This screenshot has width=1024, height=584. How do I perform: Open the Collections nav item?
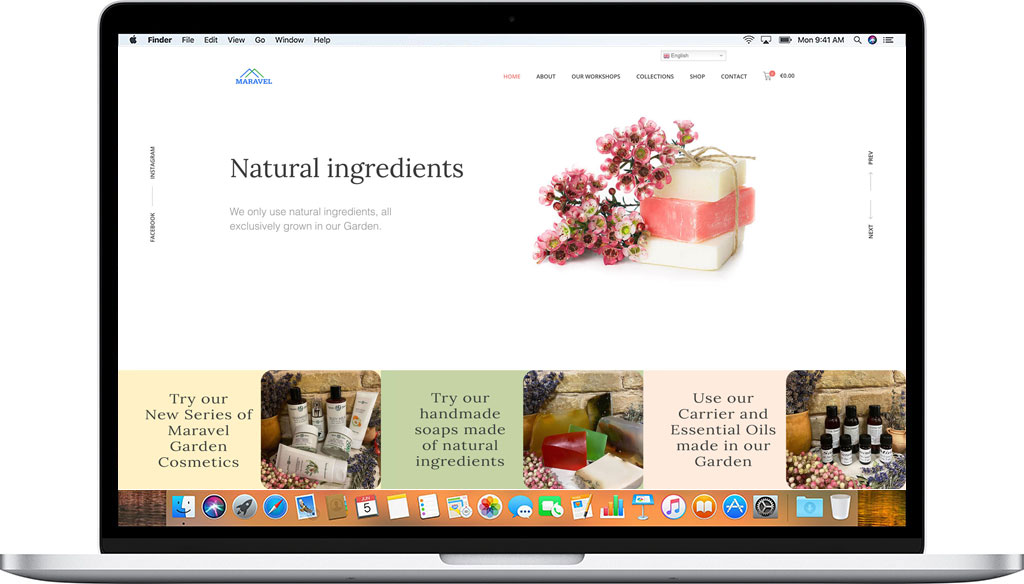tap(655, 77)
